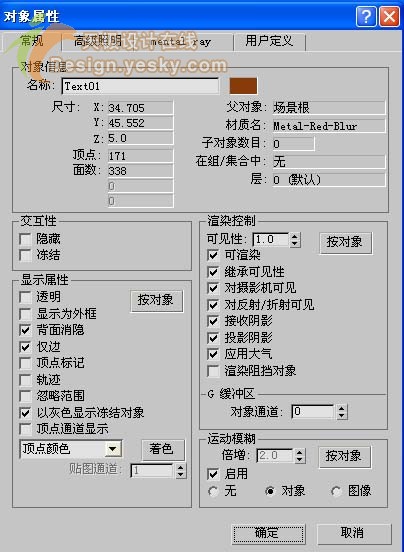Uncheck the 启用 motion blur checkbox

[x=213, y=474]
